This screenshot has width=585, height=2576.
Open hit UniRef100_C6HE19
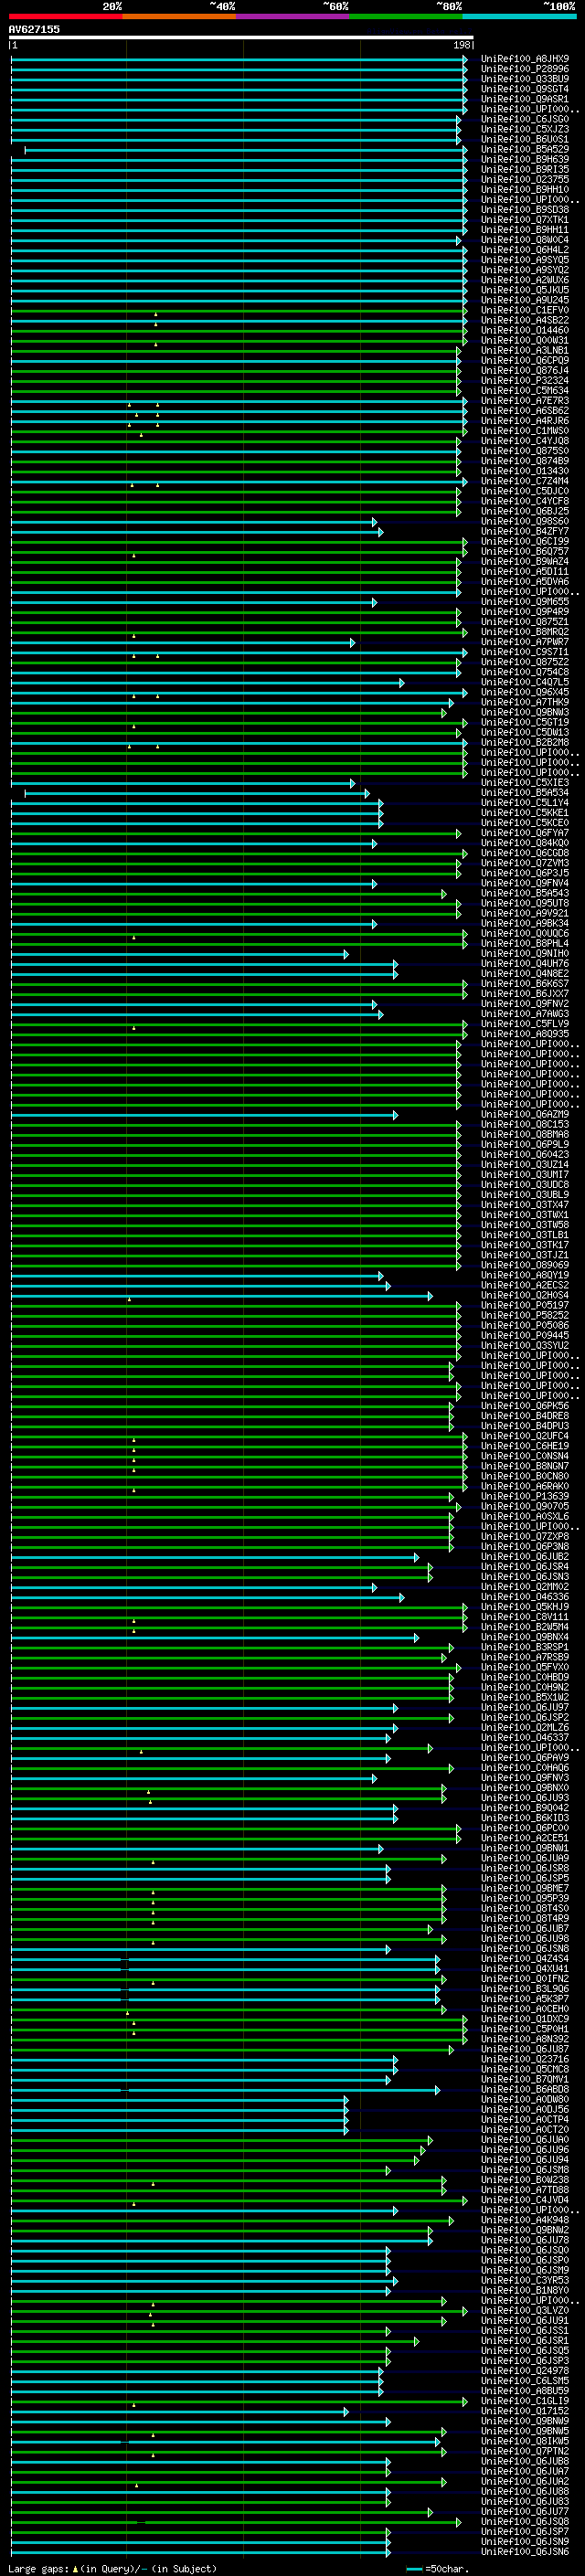tap(524, 1446)
